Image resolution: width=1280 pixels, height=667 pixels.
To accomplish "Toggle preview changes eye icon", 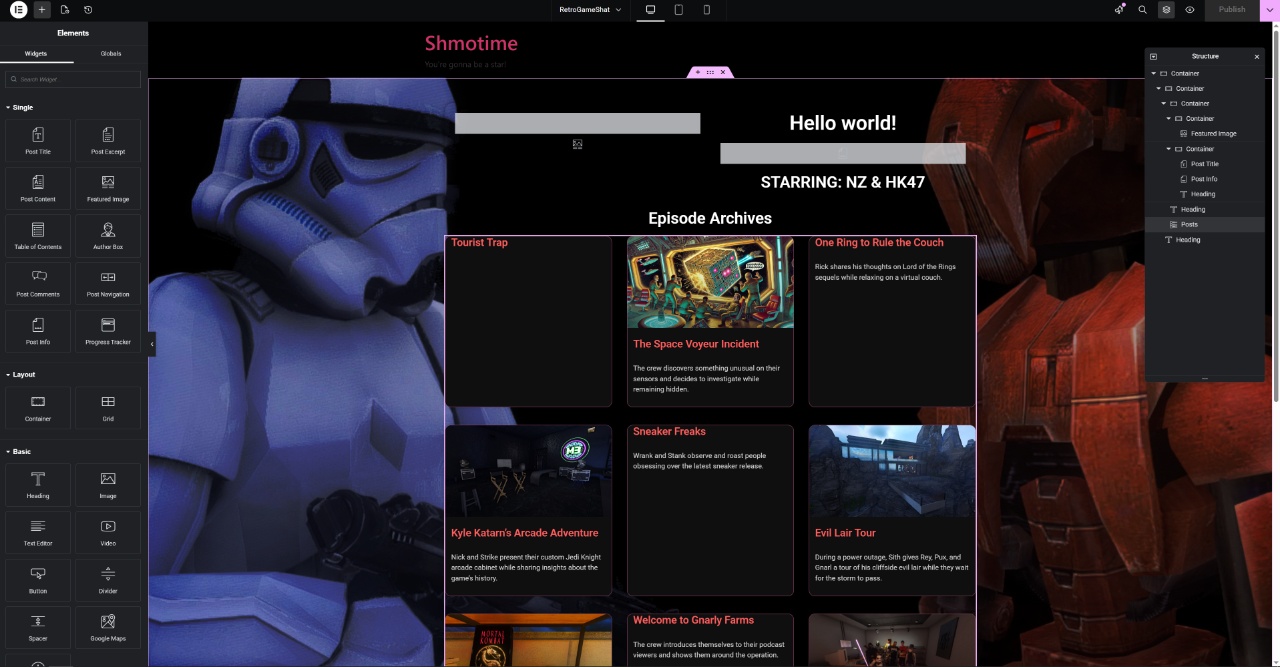I will point(1190,10).
